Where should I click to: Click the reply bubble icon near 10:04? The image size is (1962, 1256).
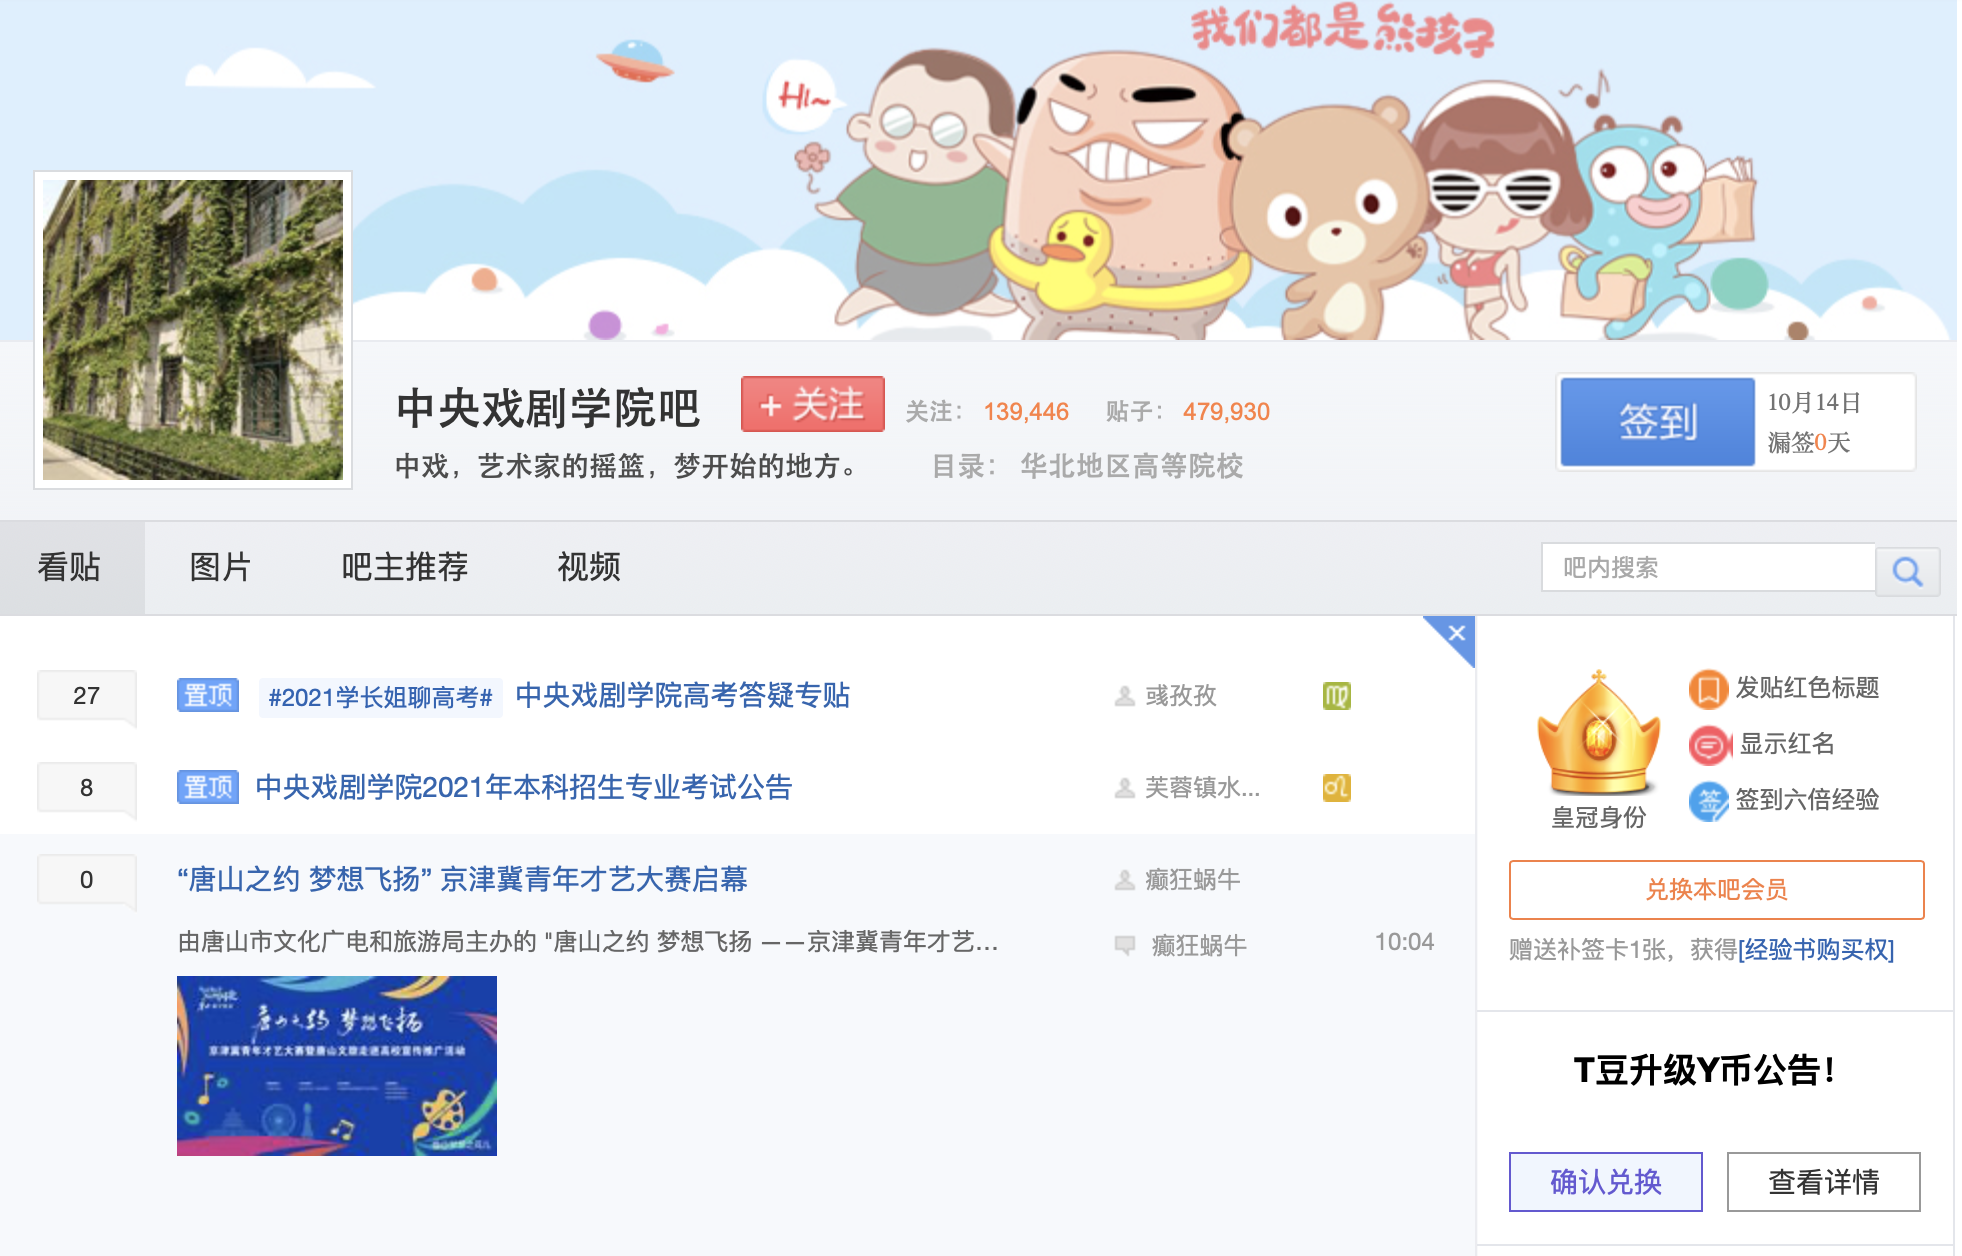[1125, 945]
